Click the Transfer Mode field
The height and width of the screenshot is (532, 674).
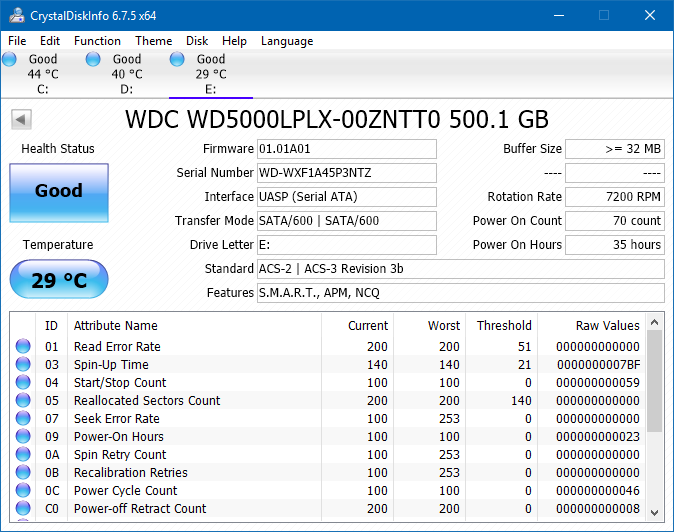click(x=347, y=221)
